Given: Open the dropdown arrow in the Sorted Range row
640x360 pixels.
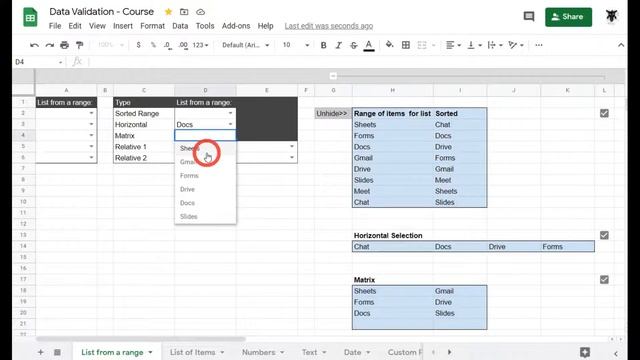Looking at the screenshot, I should pyautogui.click(x=230, y=113).
